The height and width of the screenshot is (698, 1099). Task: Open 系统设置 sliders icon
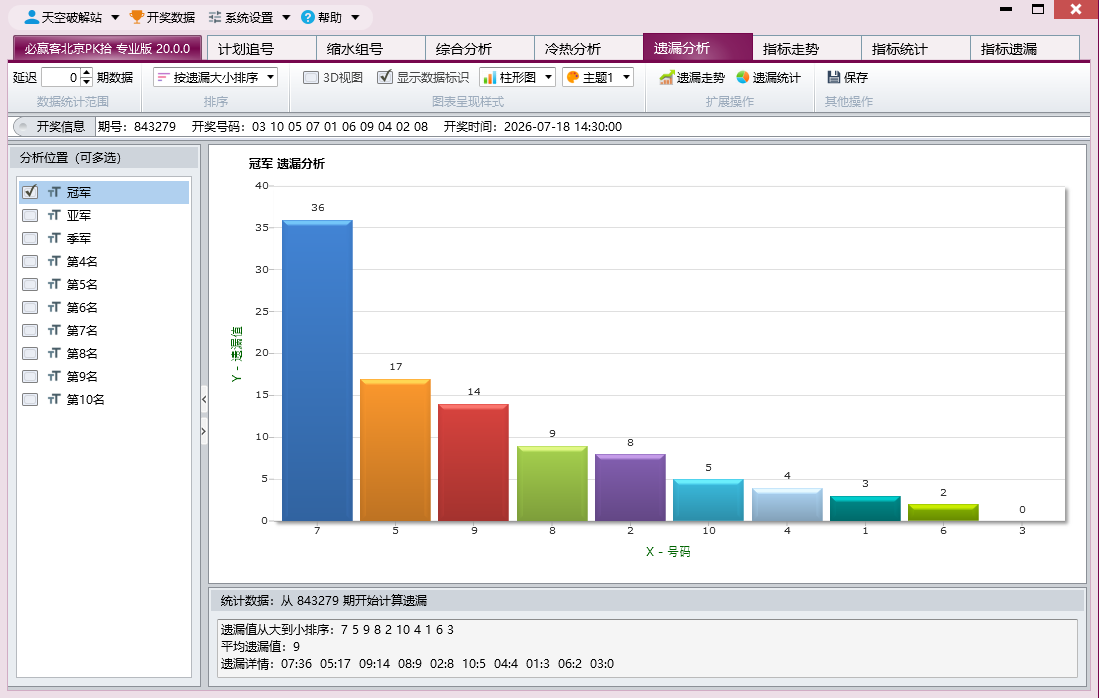coord(215,17)
